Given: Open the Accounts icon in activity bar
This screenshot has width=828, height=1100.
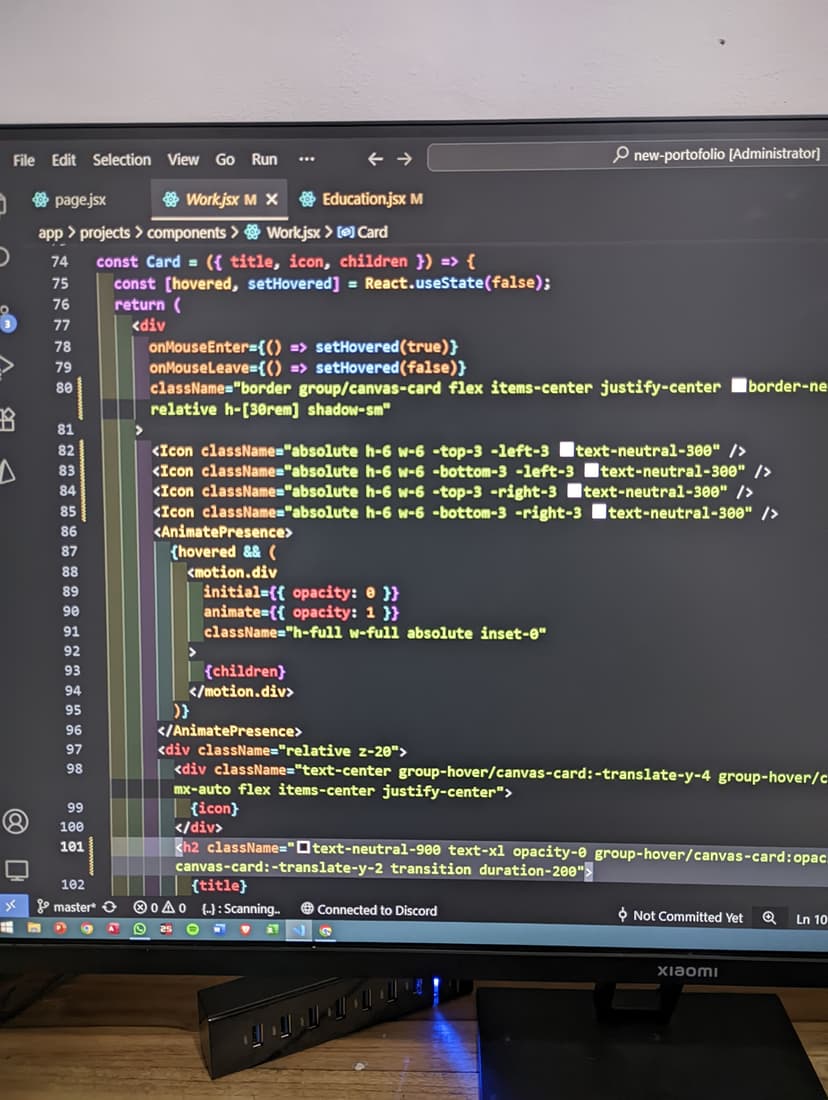Looking at the screenshot, I should pyautogui.click(x=15, y=821).
